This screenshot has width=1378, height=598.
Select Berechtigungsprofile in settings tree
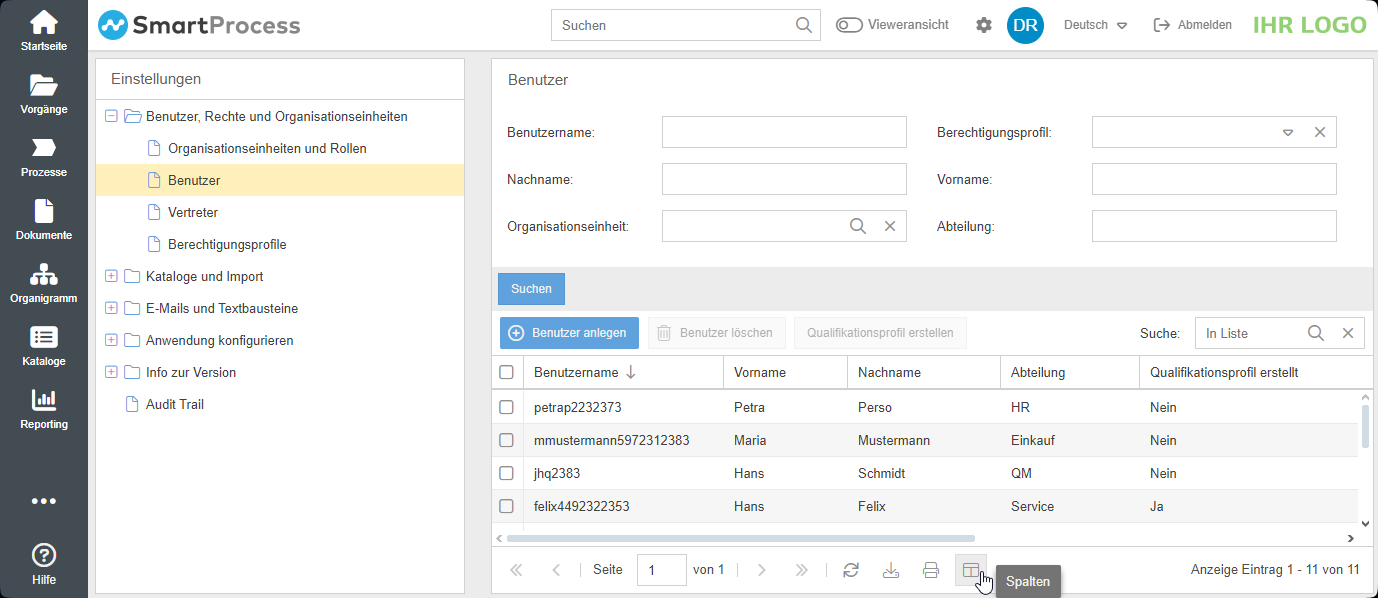[x=227, y=244]
